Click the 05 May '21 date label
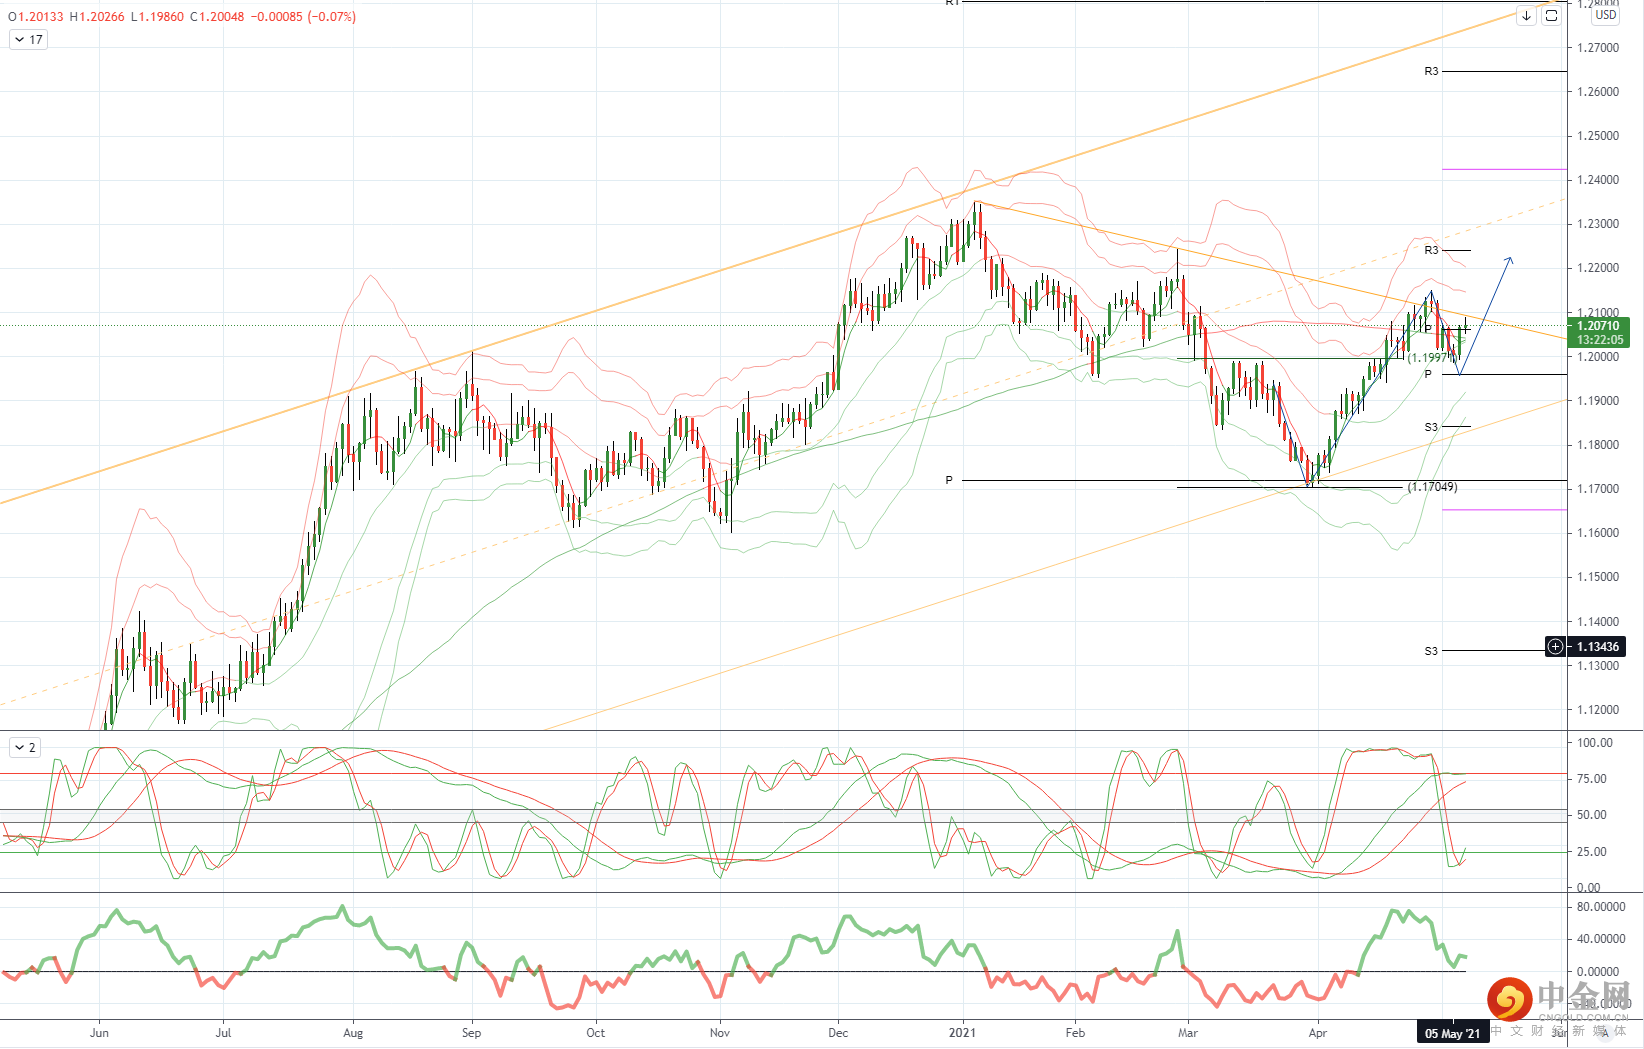The image size is (1644, 1049). tap(1453, 1034)
